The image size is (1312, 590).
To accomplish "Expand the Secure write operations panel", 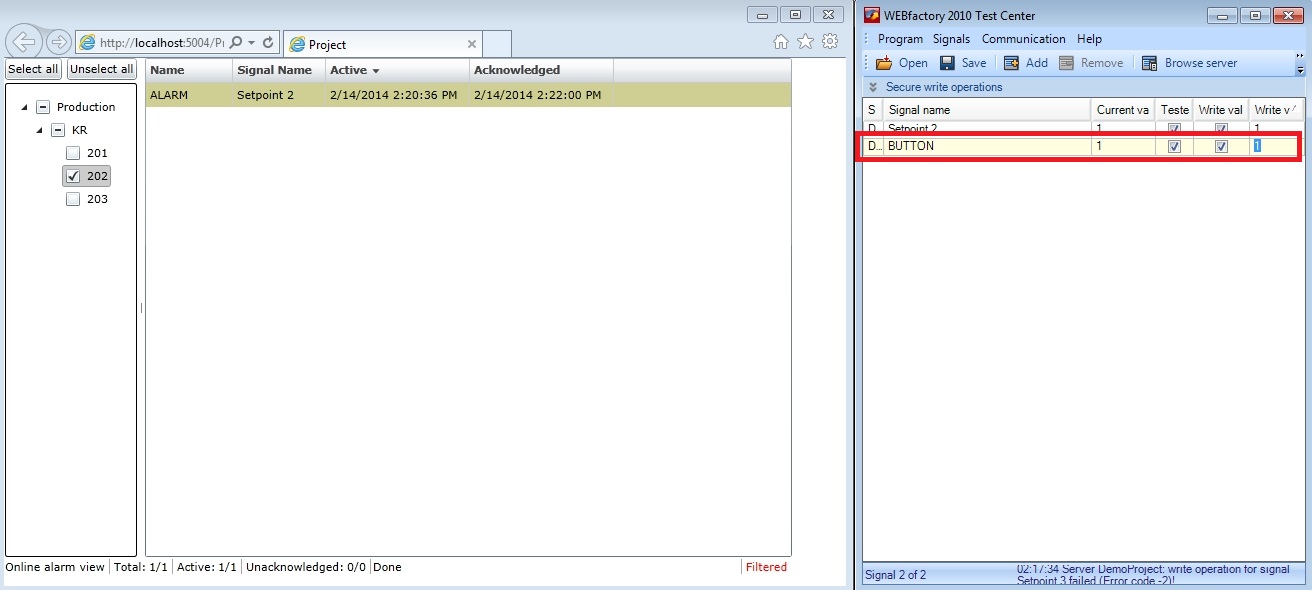I will coord(873,87).
